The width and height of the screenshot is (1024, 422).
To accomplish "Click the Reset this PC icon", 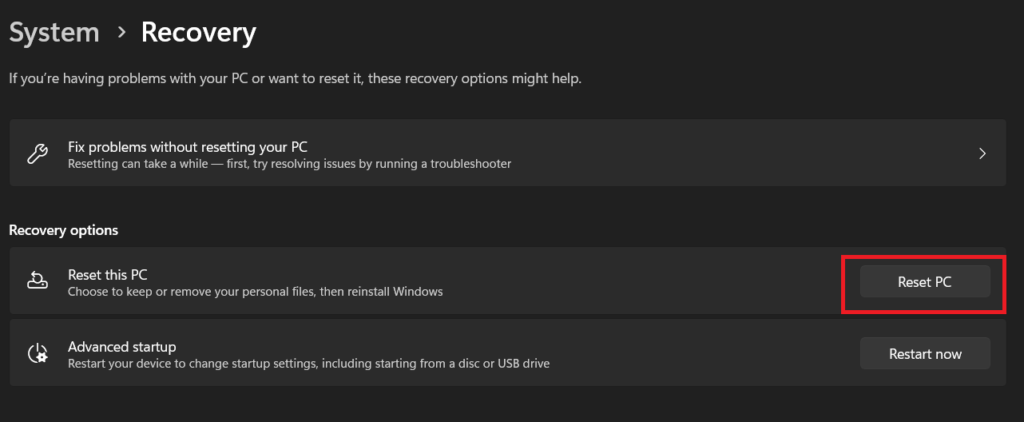I will tap(37, 282).
